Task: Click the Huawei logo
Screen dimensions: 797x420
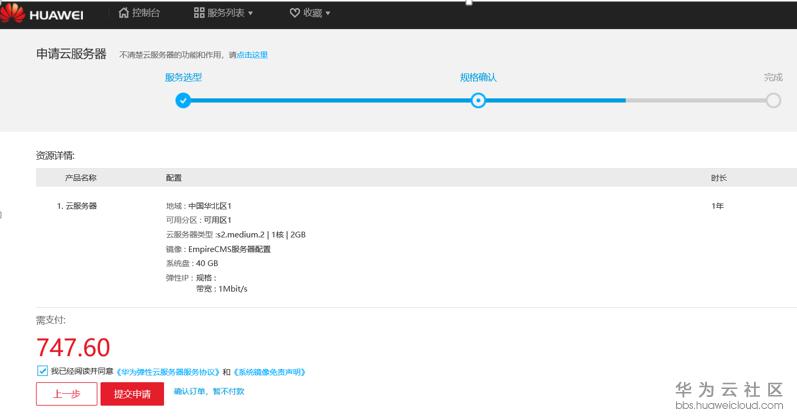Action: pos(42,13)
